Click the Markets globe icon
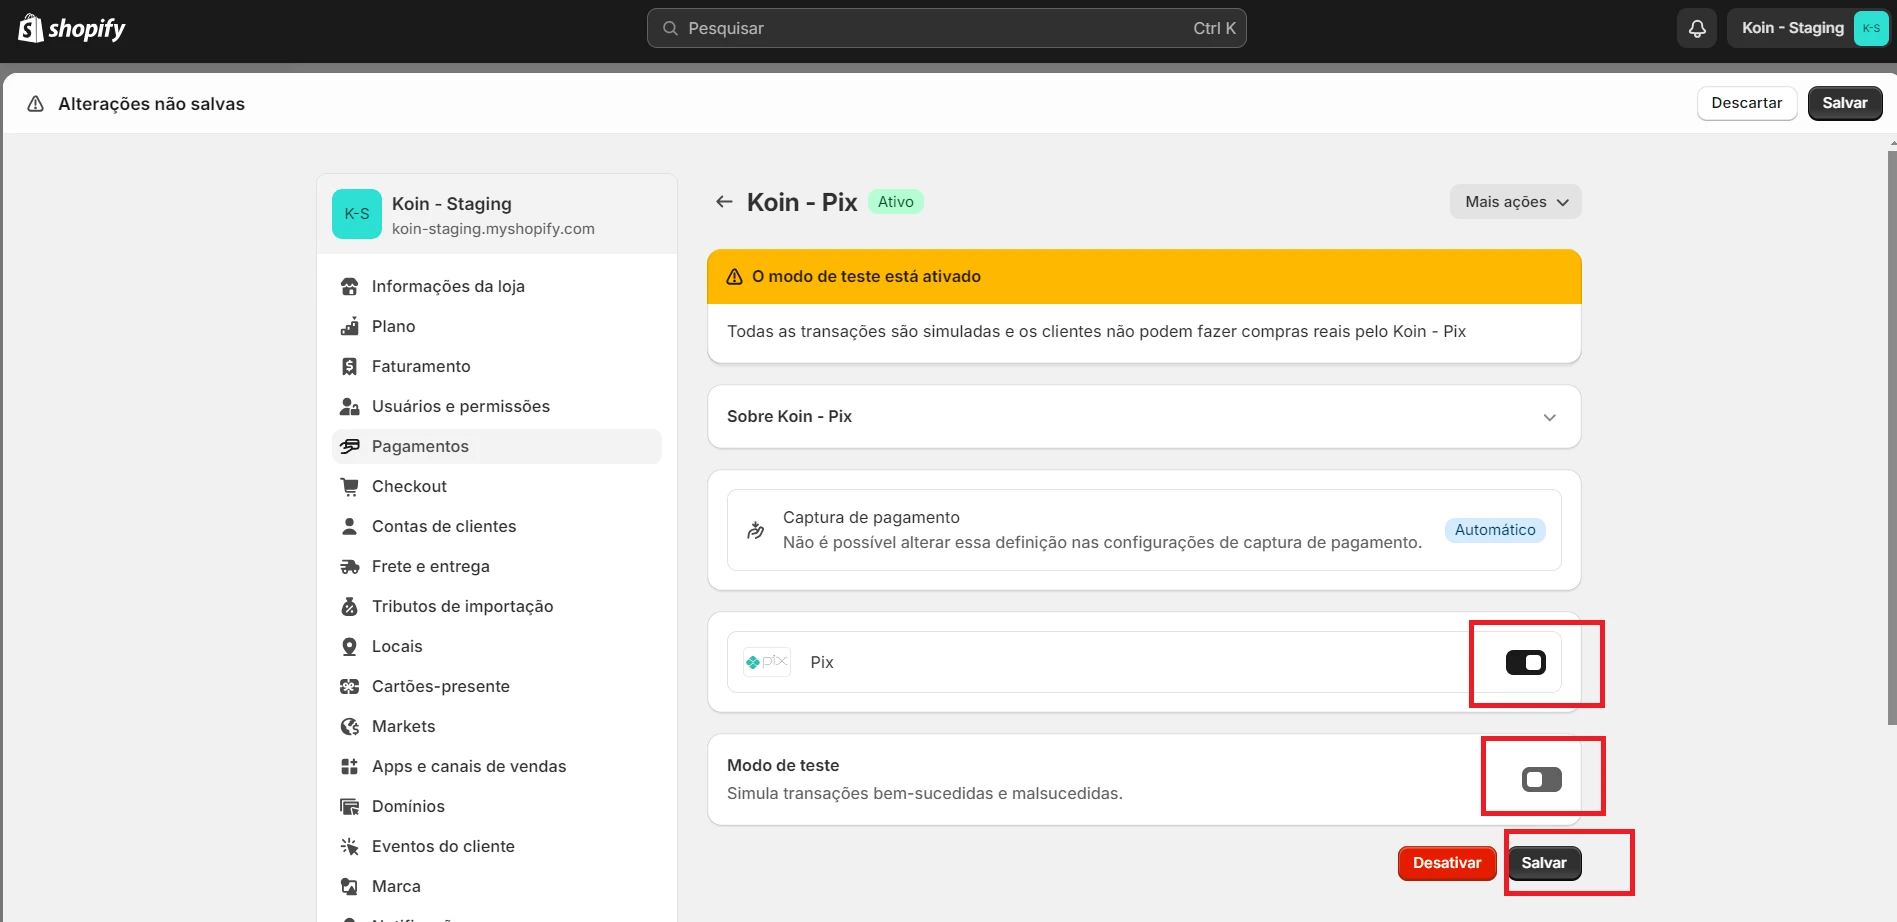 click(x=349, y=726)
